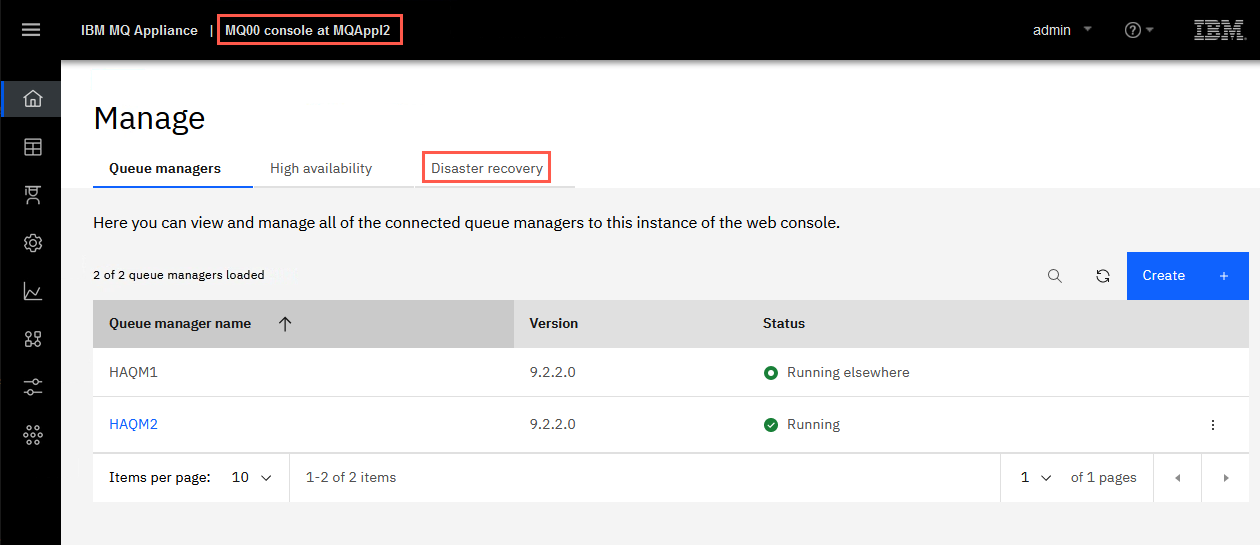Viewport: 1260px width, 545px height.
Task: Click MQ00 console at MQAppl2 label
Action: (308, 30)
